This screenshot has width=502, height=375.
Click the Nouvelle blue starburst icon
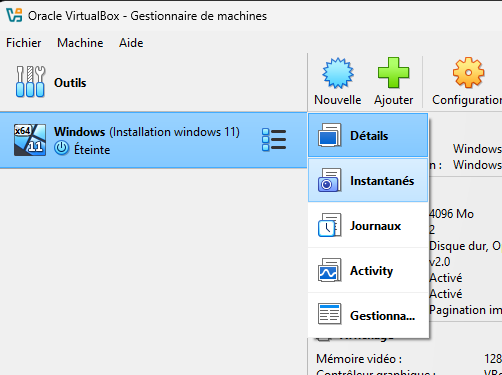338,73
